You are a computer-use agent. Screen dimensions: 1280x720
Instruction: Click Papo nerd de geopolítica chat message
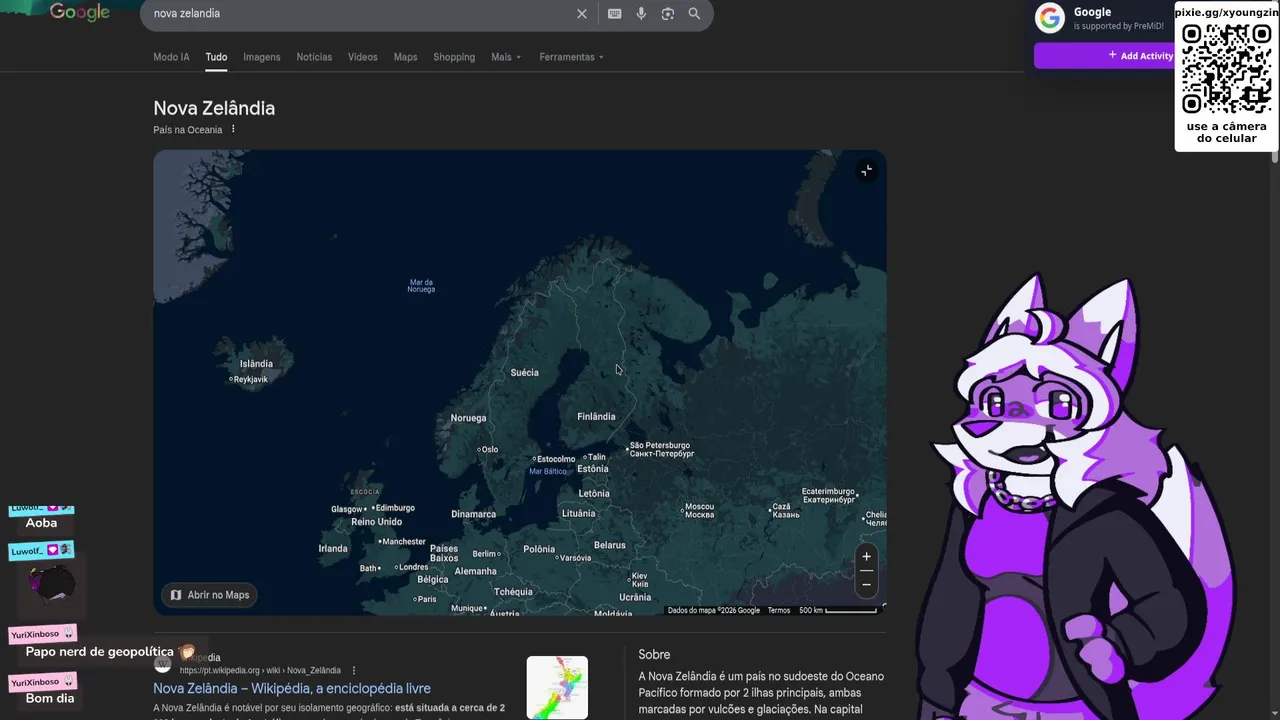(x=100, y=652)
